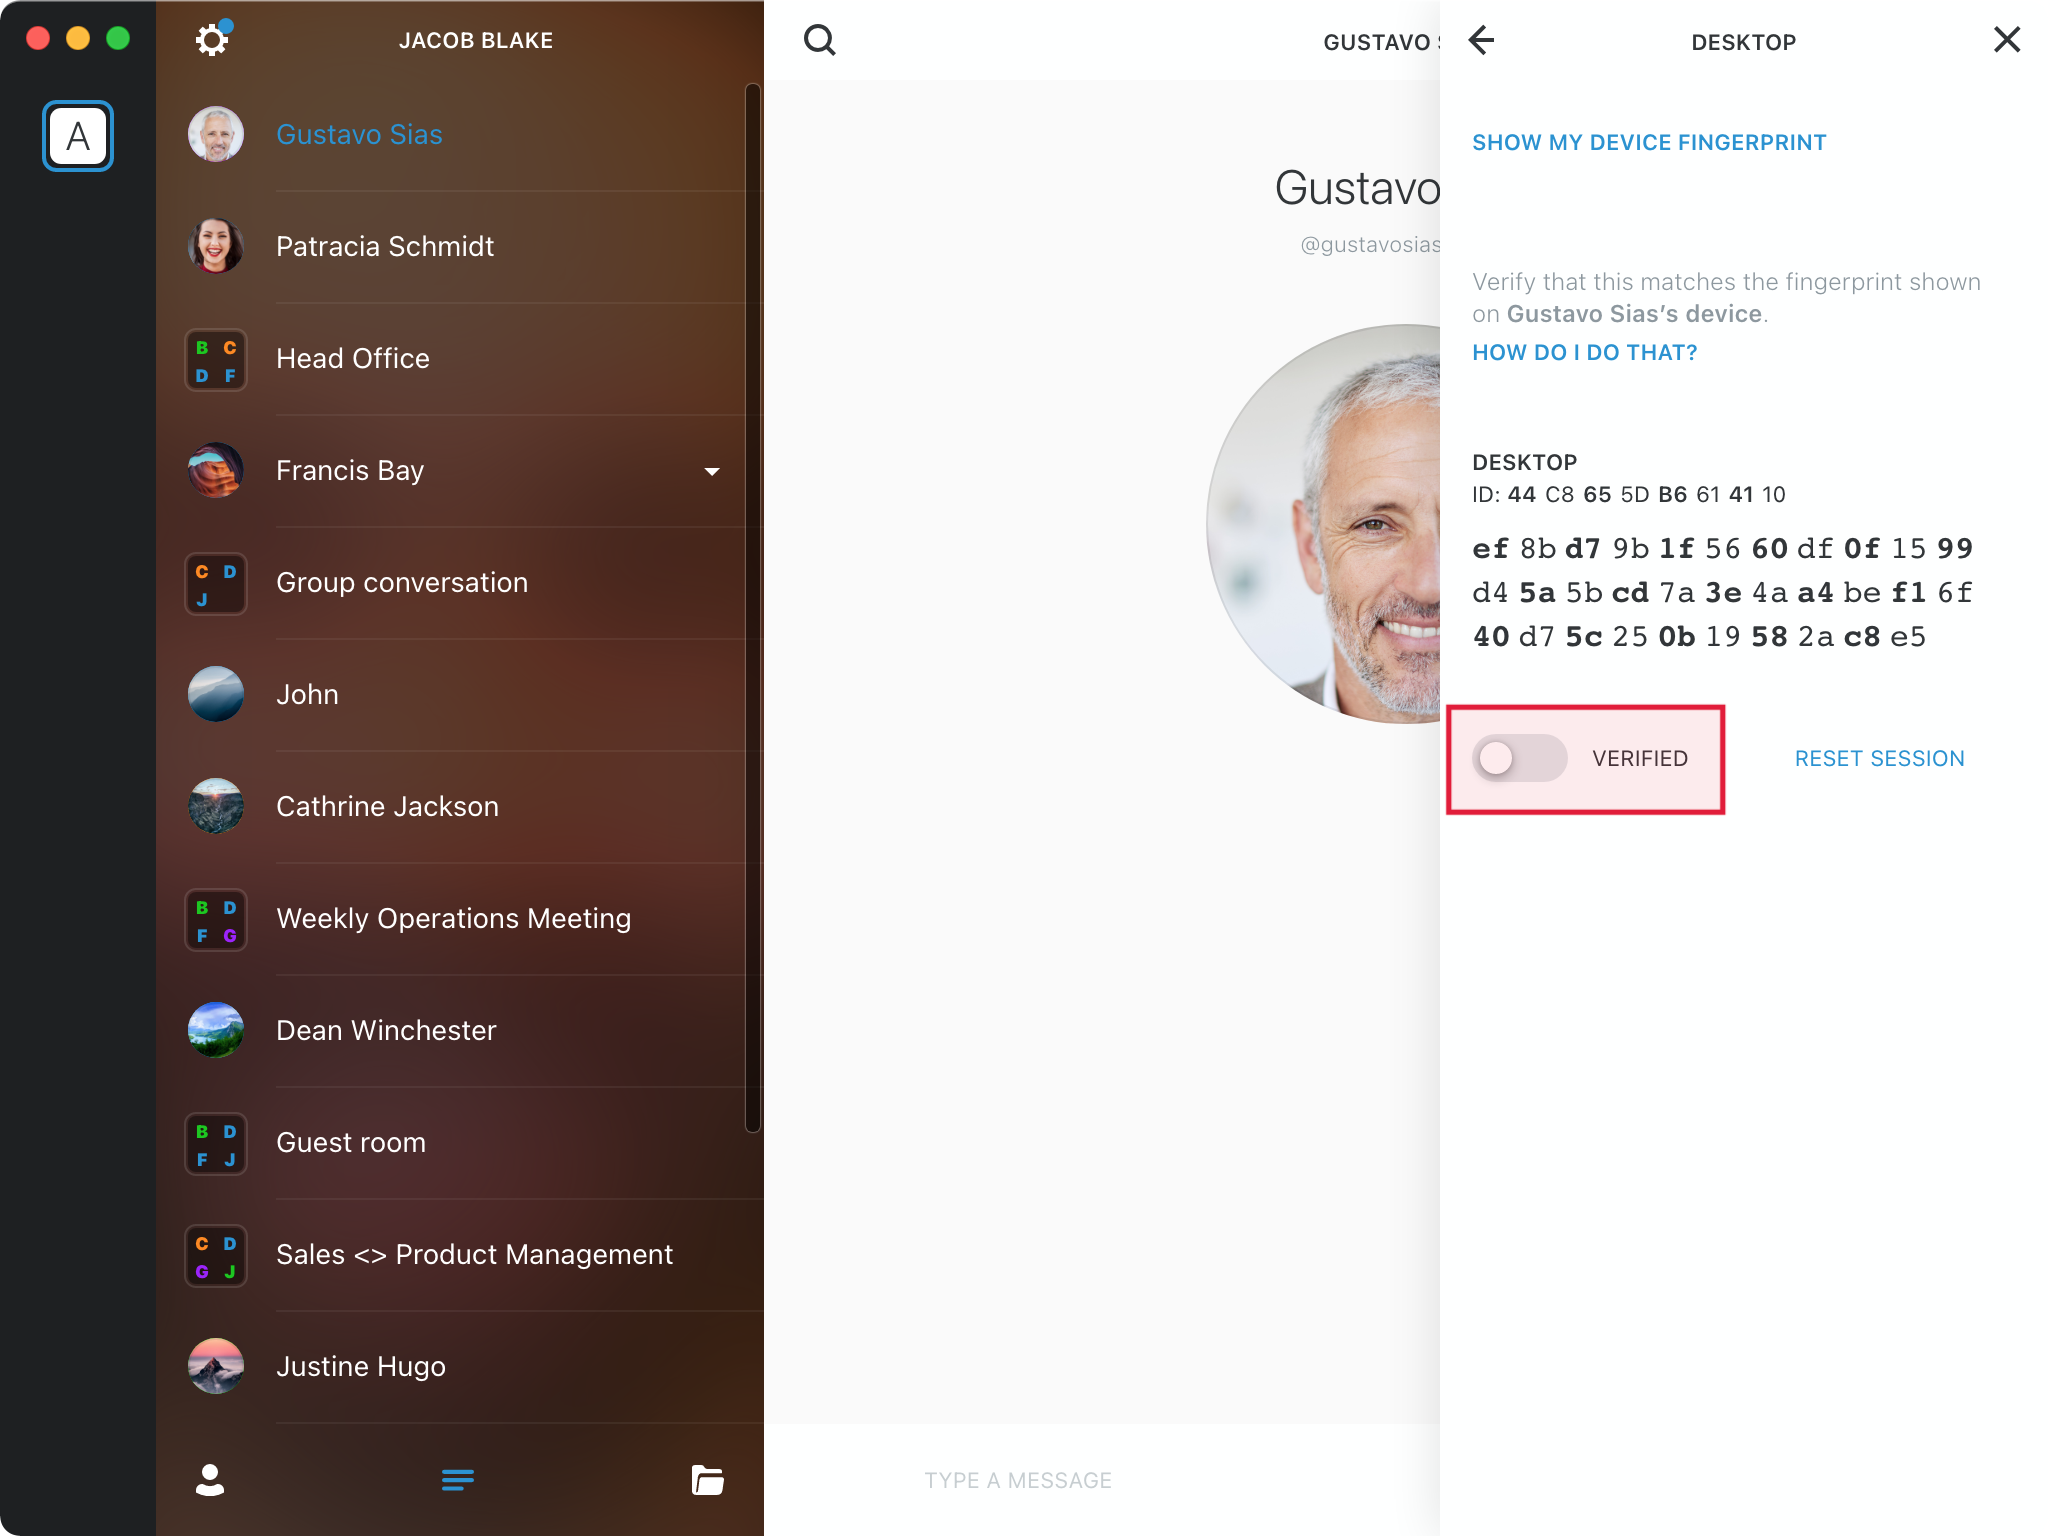Click the search magnifier icon
The width and height of the screenshot is (2048, 1536).
point(820,40)
